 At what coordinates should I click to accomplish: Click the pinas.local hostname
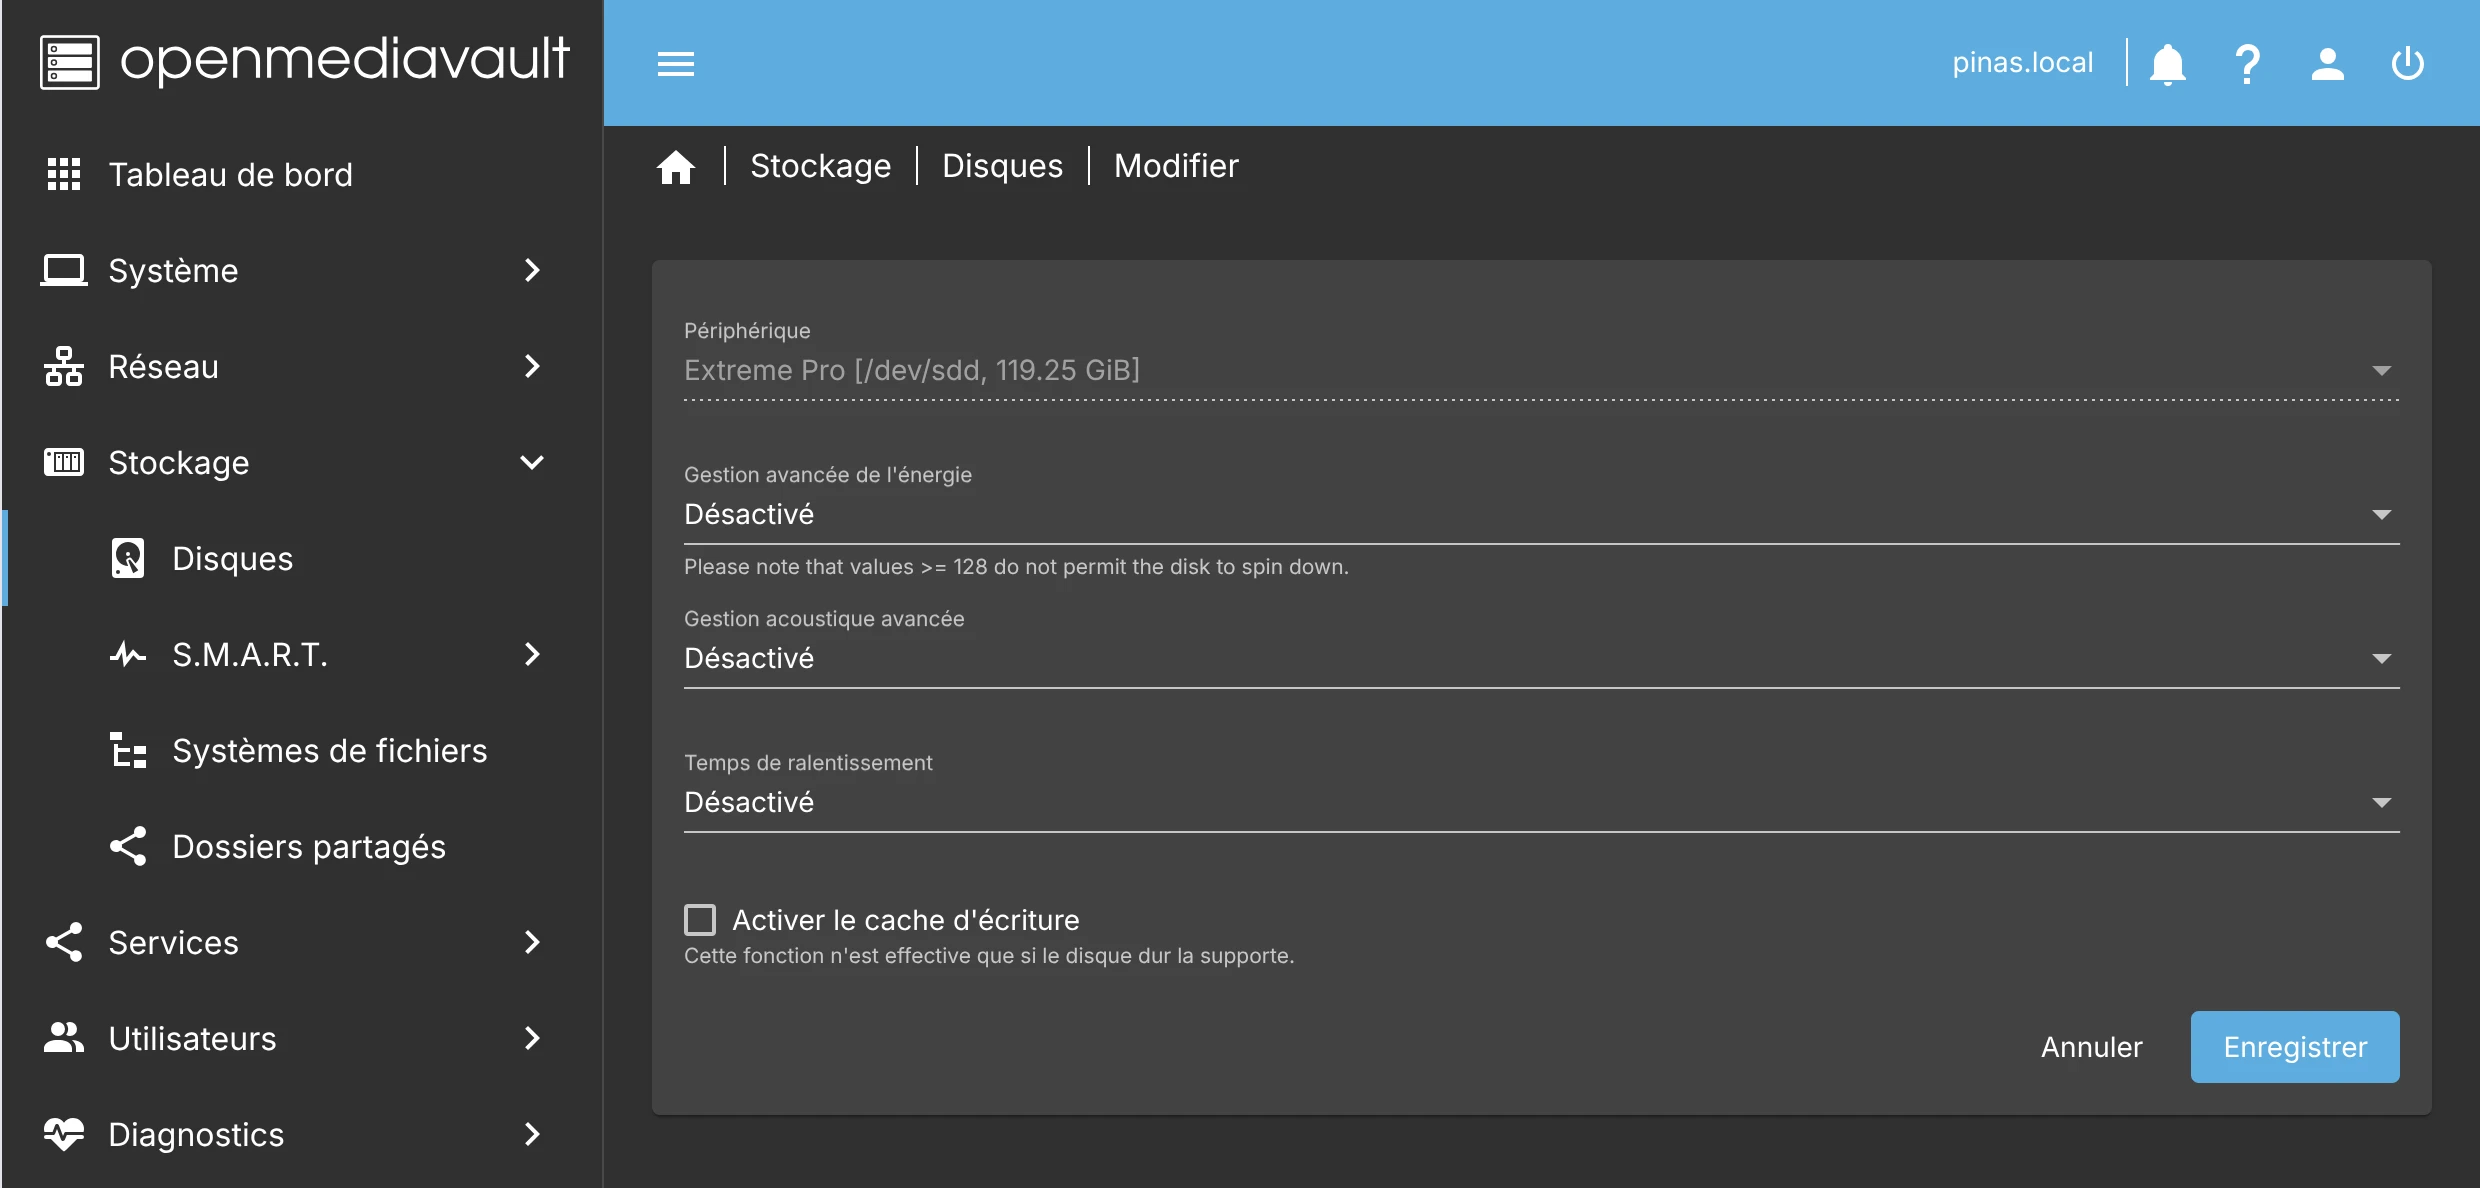[2022, 63]
